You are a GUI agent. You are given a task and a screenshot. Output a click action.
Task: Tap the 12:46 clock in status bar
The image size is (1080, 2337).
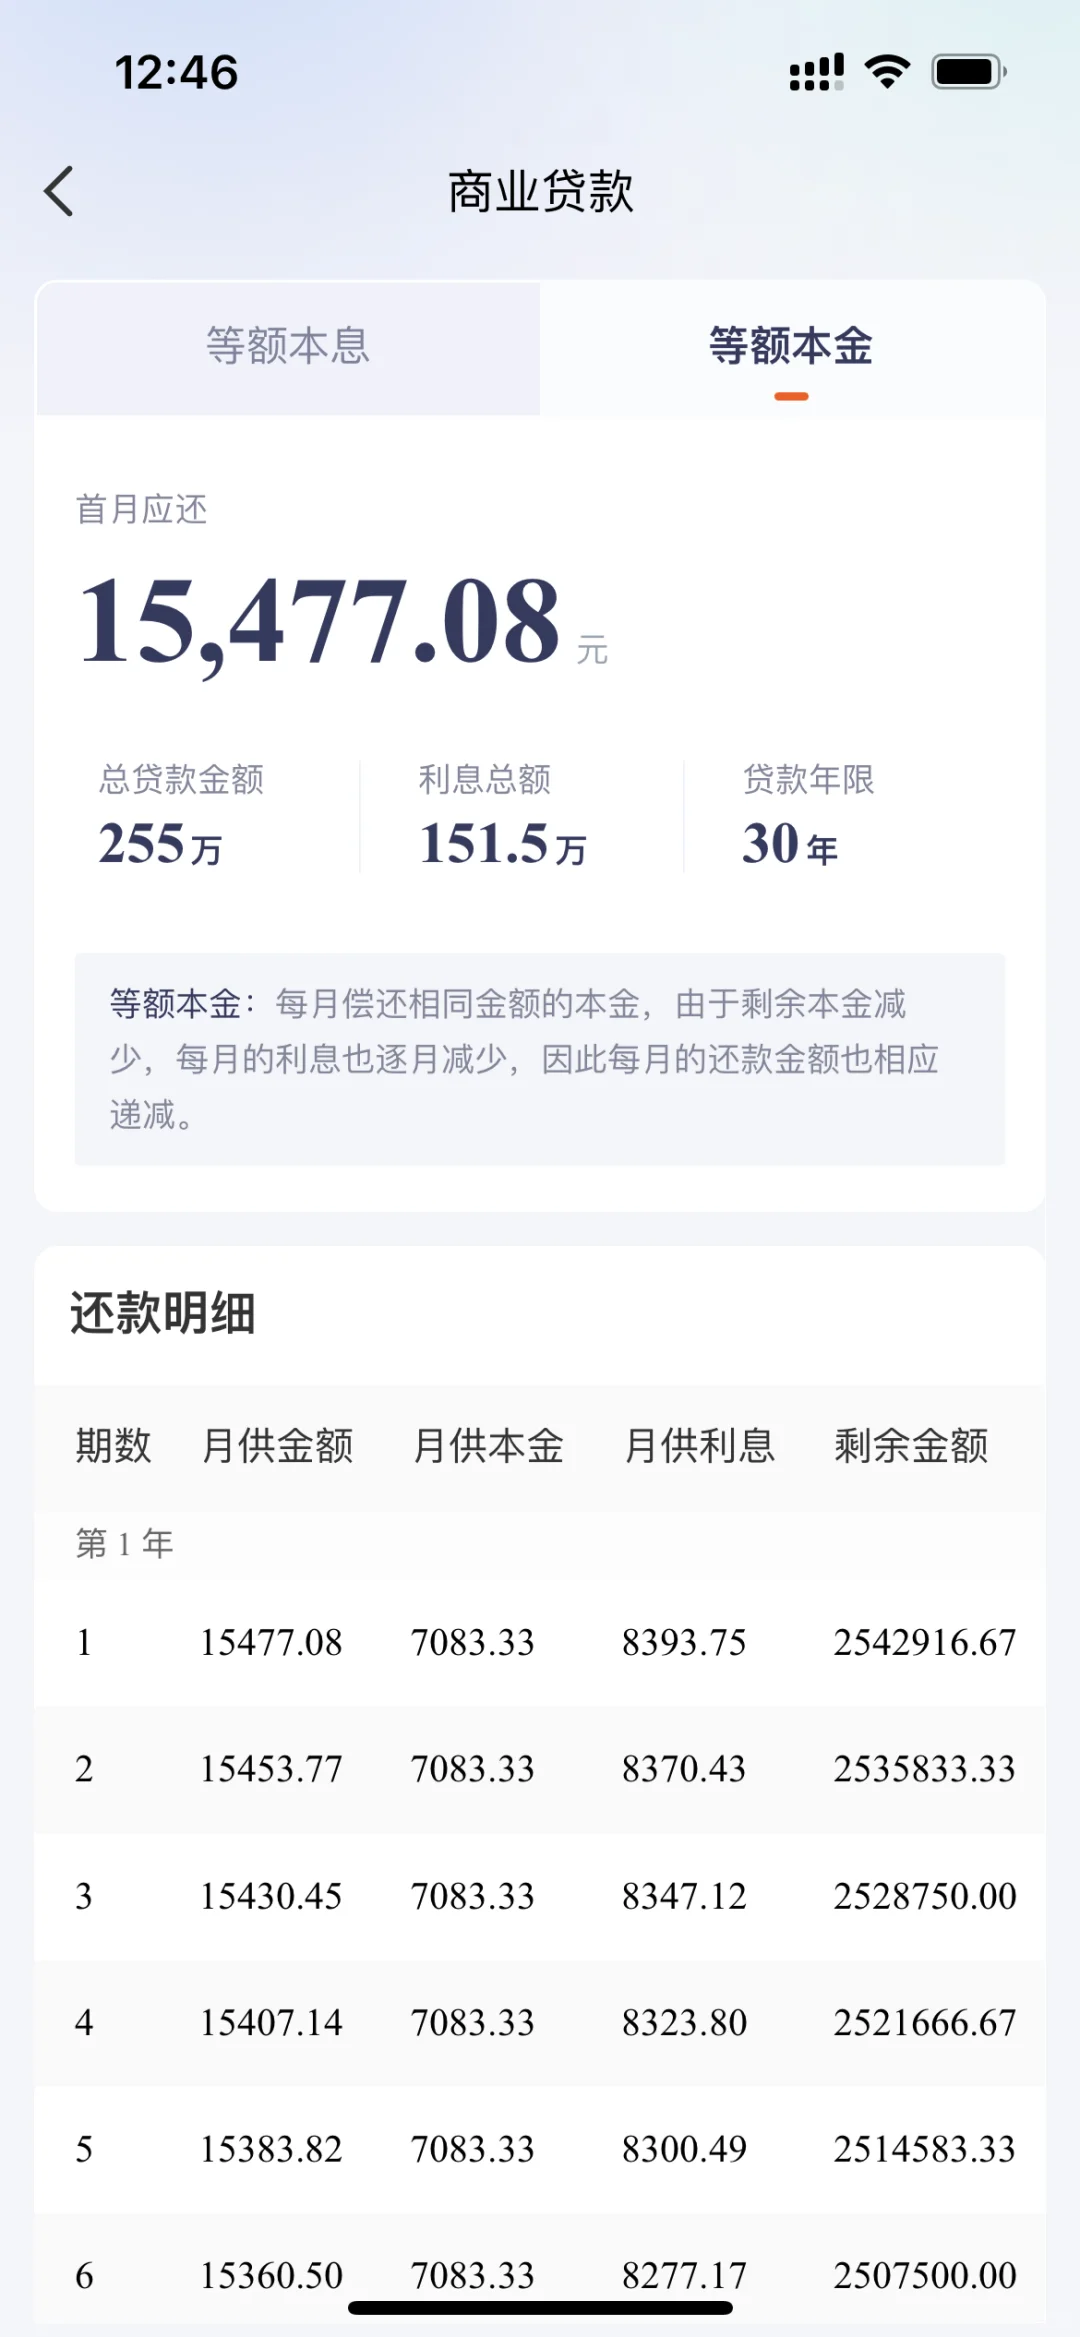(176, 73)
